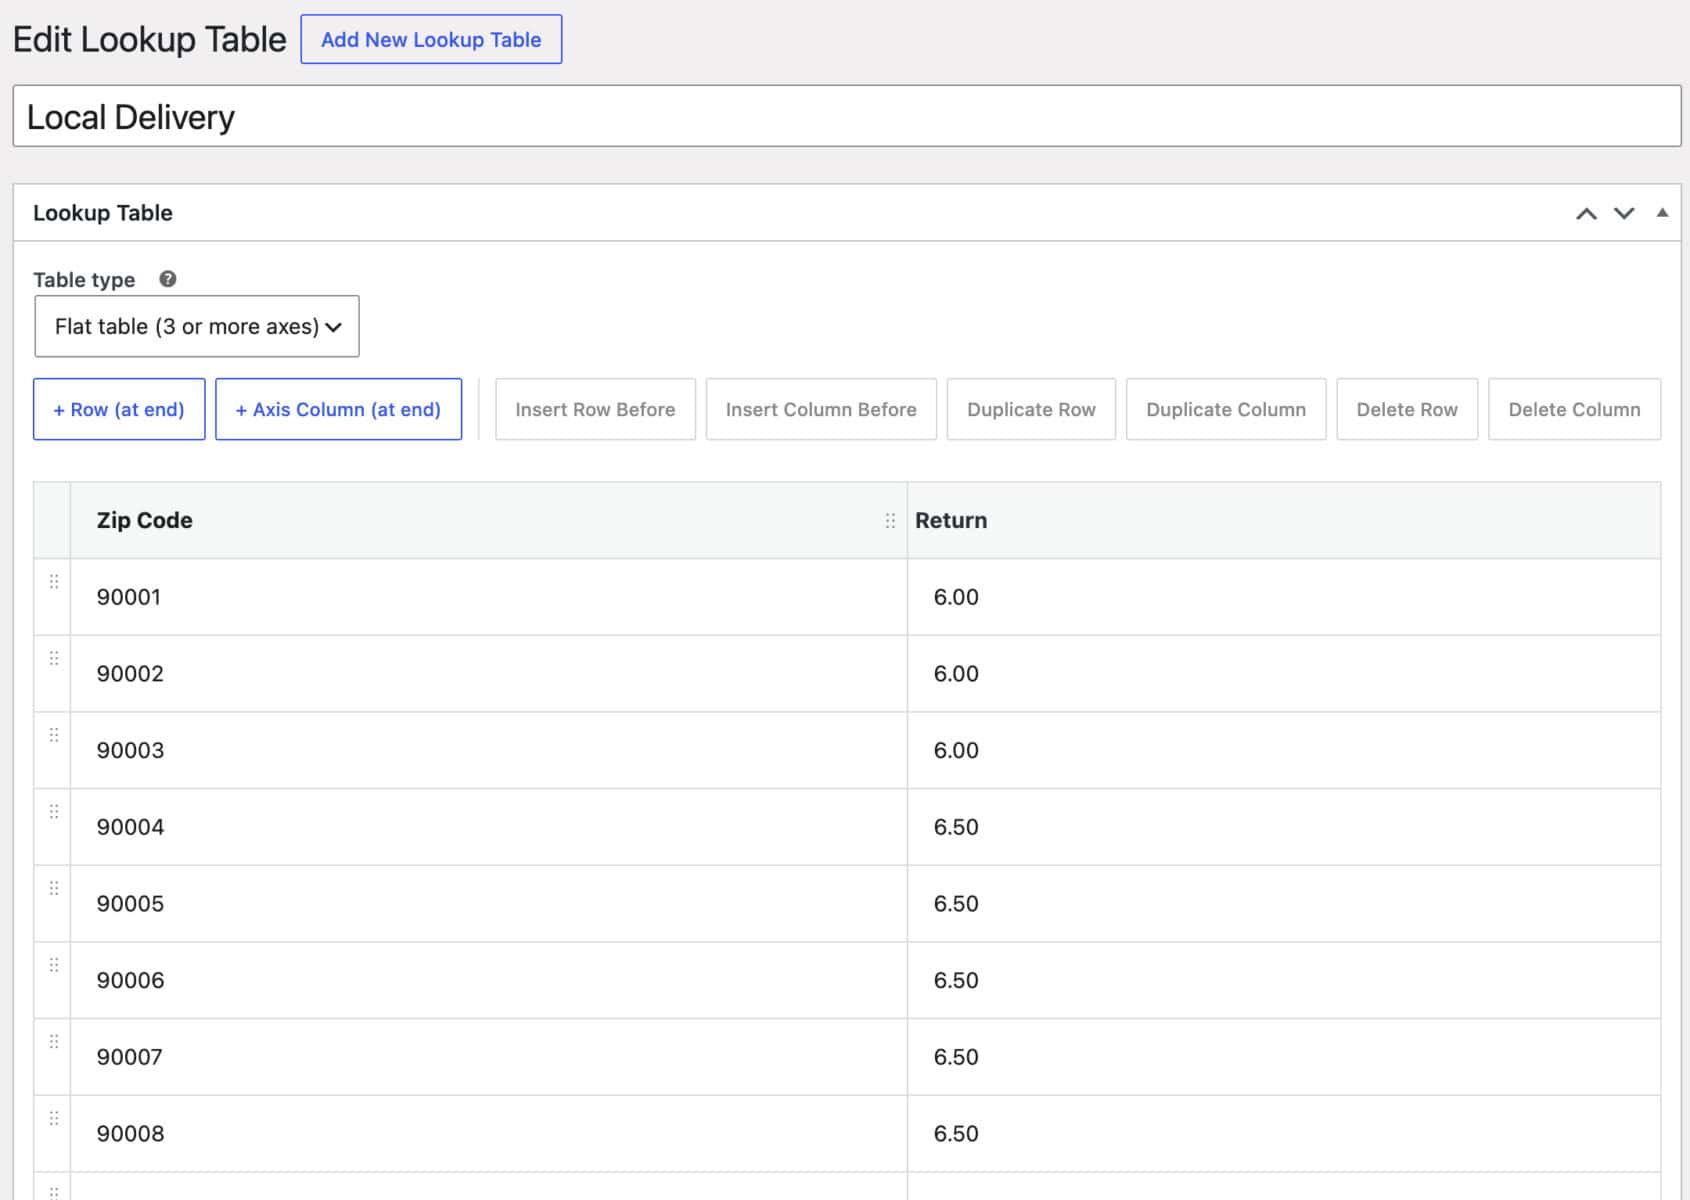This screenshot has height=1200, width=1690.
Task: Edit zip code cell 90005
Action: 488,904
